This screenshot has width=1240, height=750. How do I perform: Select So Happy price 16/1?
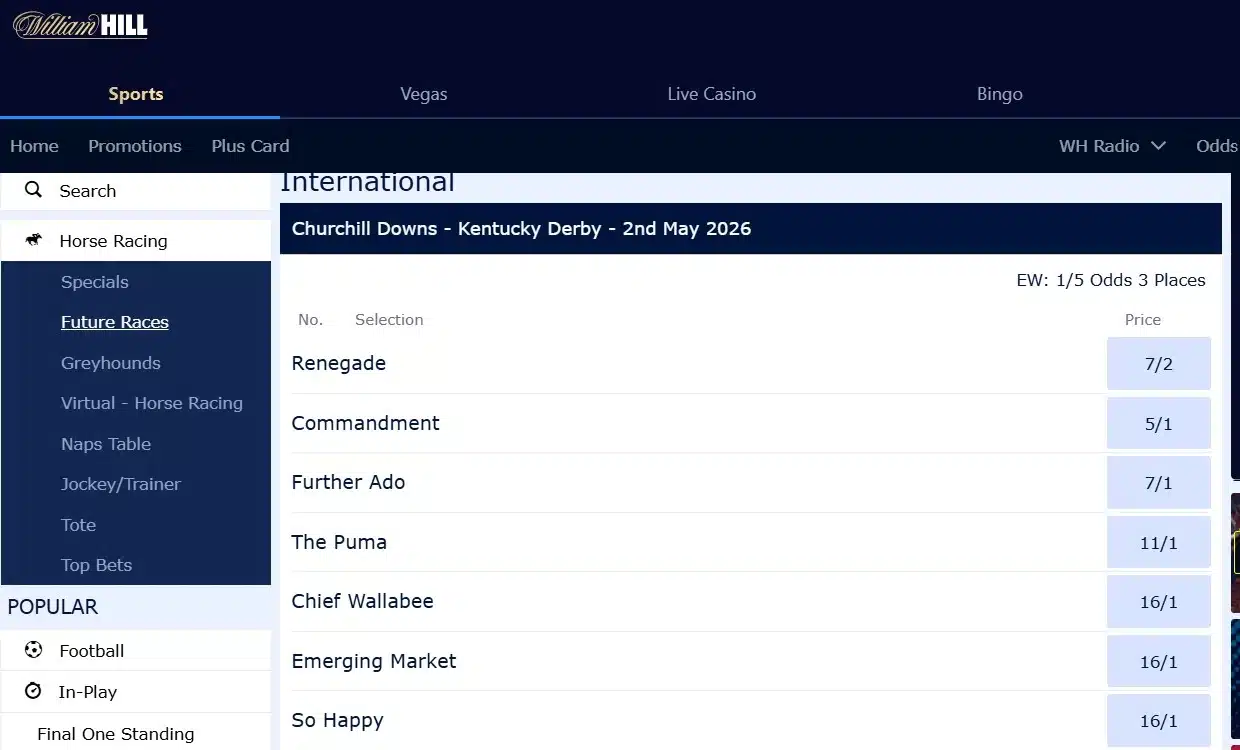click(1159, 721)
